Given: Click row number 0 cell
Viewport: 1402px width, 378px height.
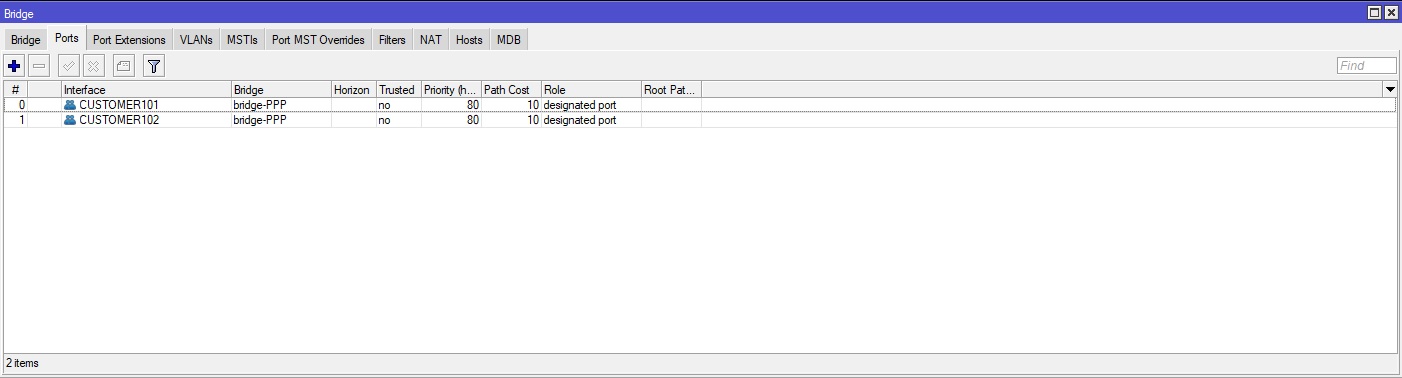Looking at the screenshot, I should (x=15, y=105).
